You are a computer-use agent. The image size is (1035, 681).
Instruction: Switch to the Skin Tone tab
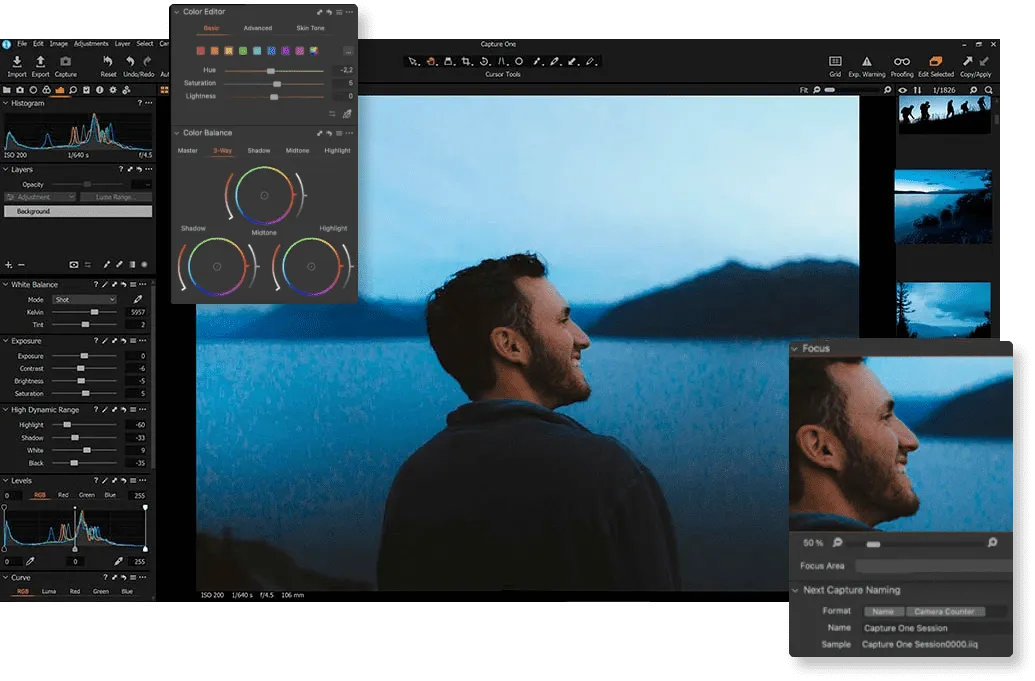(x=310, y=28)
